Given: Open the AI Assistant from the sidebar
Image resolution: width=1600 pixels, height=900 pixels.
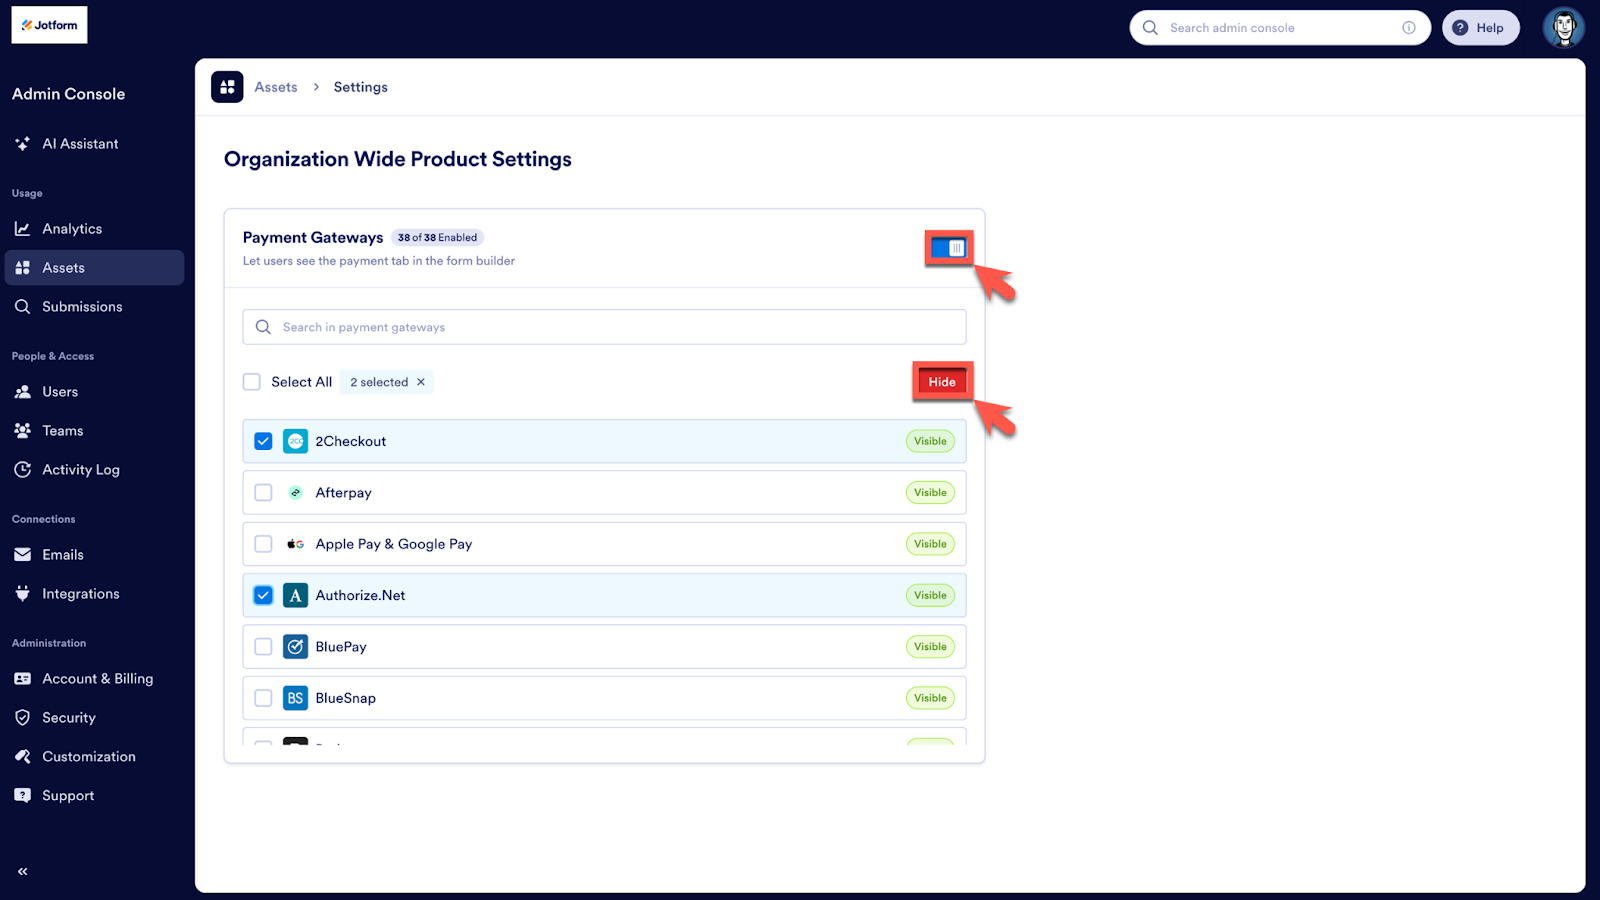Looking at the screenshot, I should [x=22, y=143].
